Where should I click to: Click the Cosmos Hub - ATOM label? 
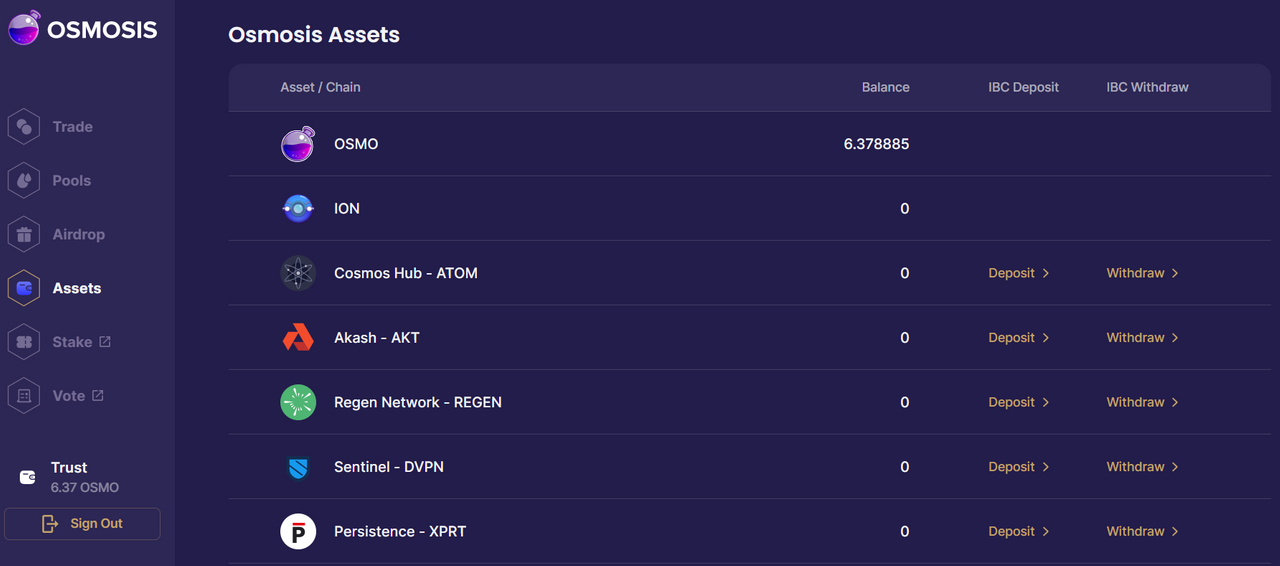coord(406,273)
